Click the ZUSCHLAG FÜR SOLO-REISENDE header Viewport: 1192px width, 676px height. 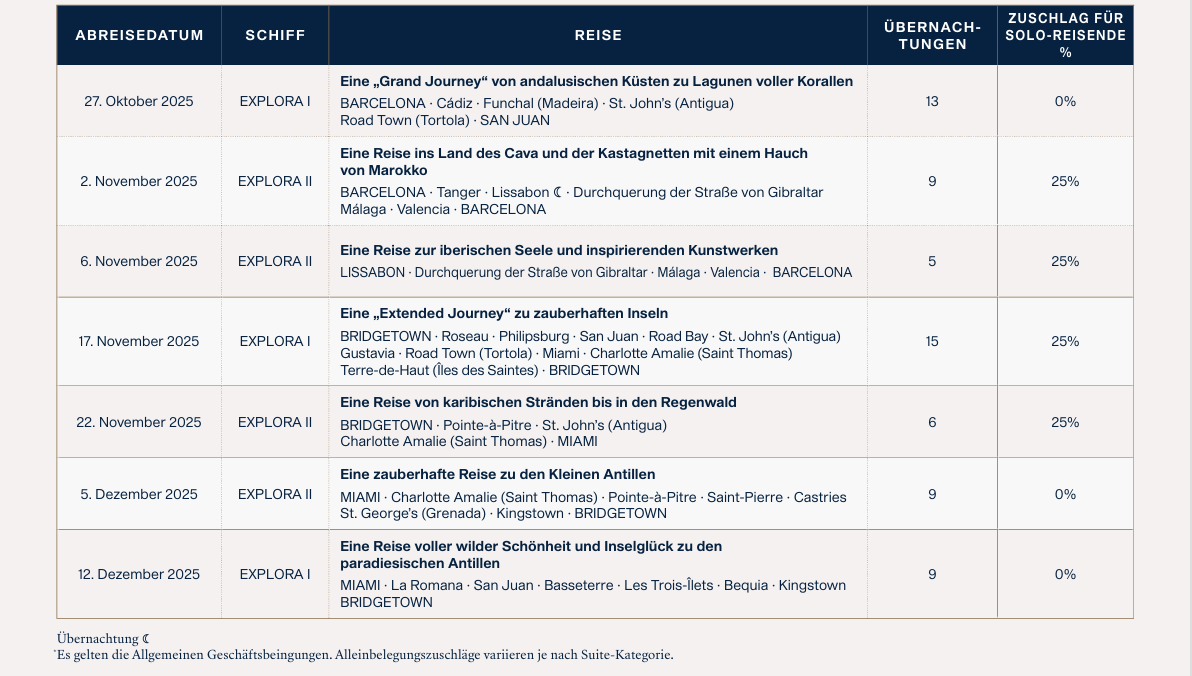click(x=1065, y=35)
